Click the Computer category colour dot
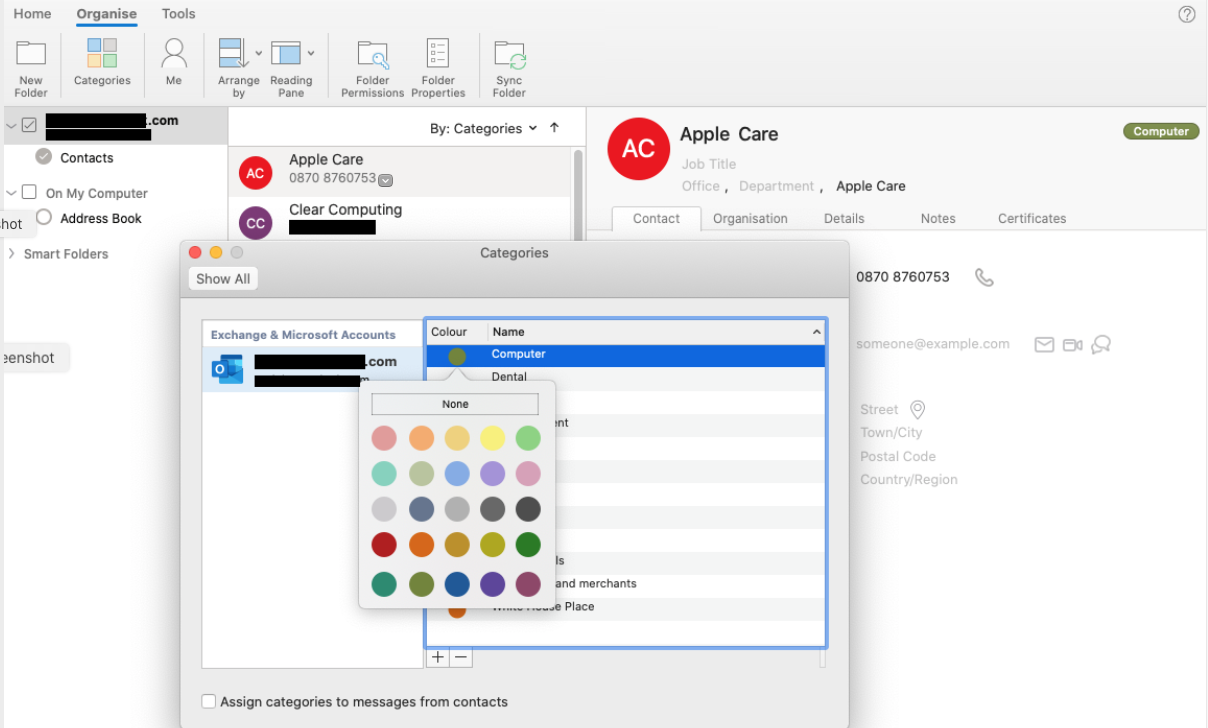Screen dimensions: 1208x728 click(457, 355)
